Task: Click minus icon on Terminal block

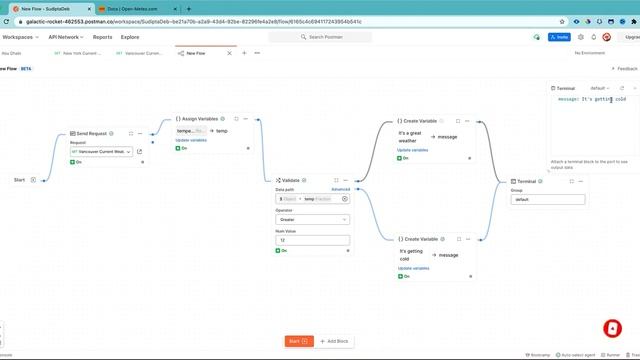Action: pos(581,181)
